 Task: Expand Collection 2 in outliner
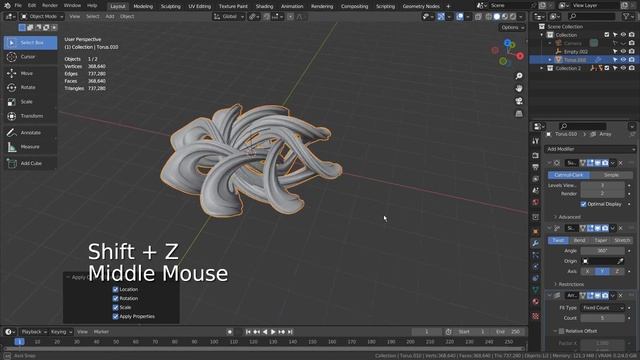click(x=542, y=68)
